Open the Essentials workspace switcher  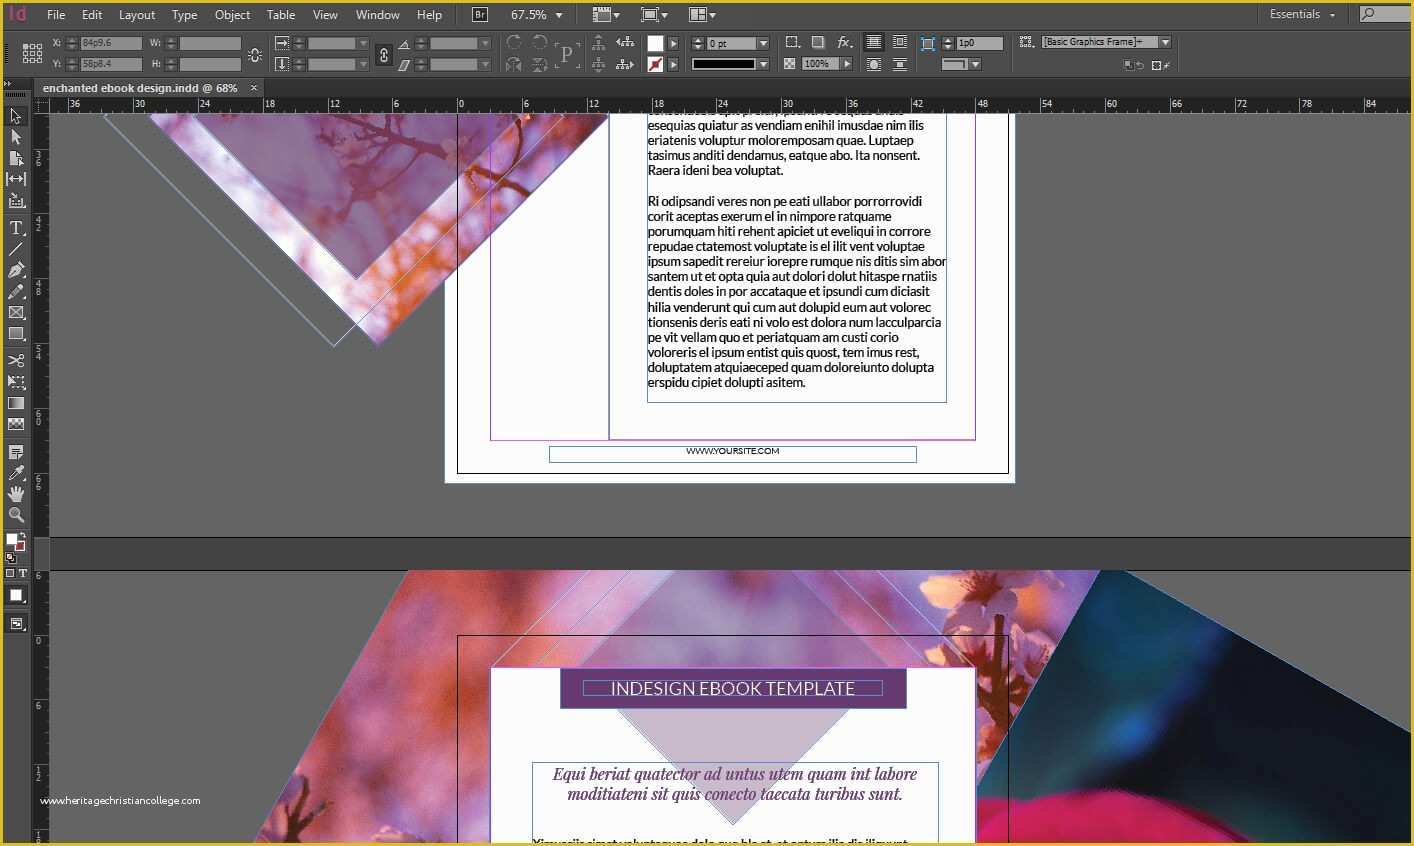(1302, 14)
